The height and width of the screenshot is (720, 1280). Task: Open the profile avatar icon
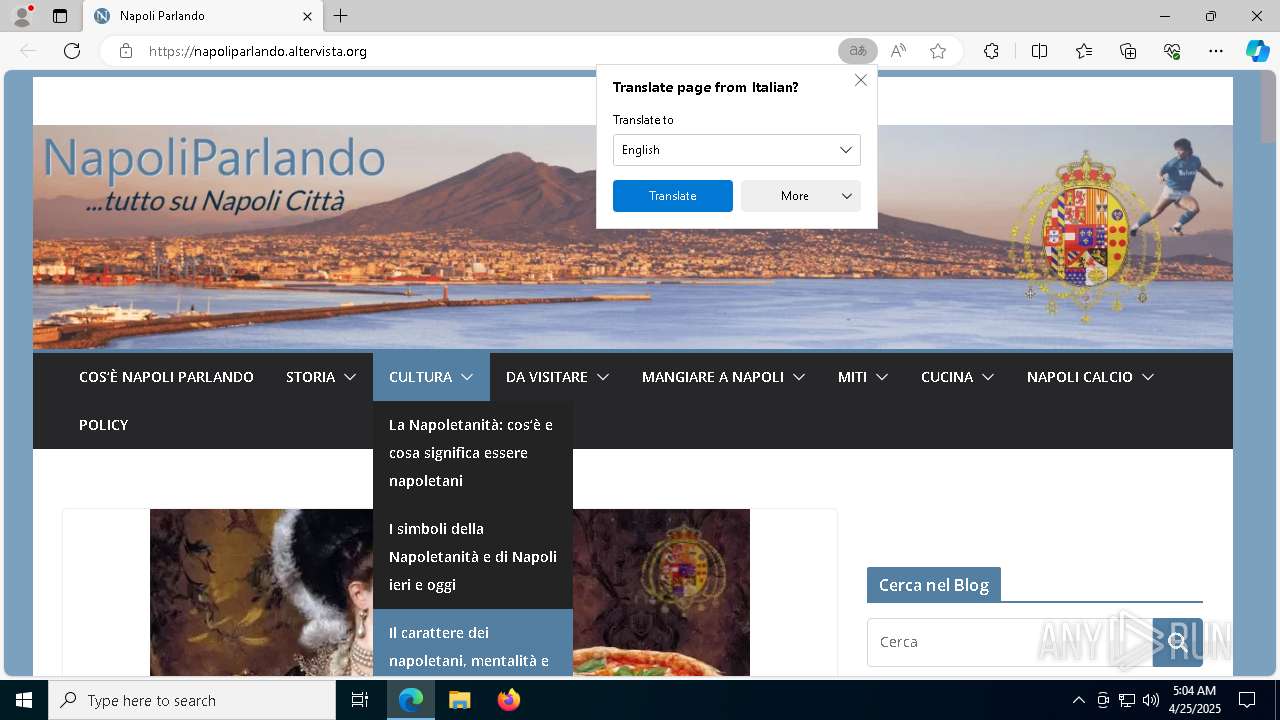pyautogui.click(x=22, y=16)
